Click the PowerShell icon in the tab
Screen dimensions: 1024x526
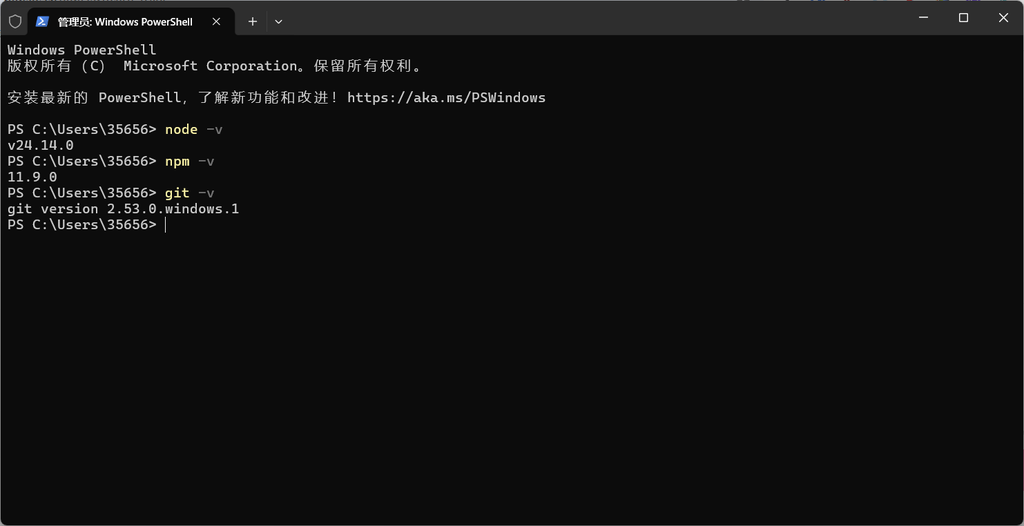[43, 21]
